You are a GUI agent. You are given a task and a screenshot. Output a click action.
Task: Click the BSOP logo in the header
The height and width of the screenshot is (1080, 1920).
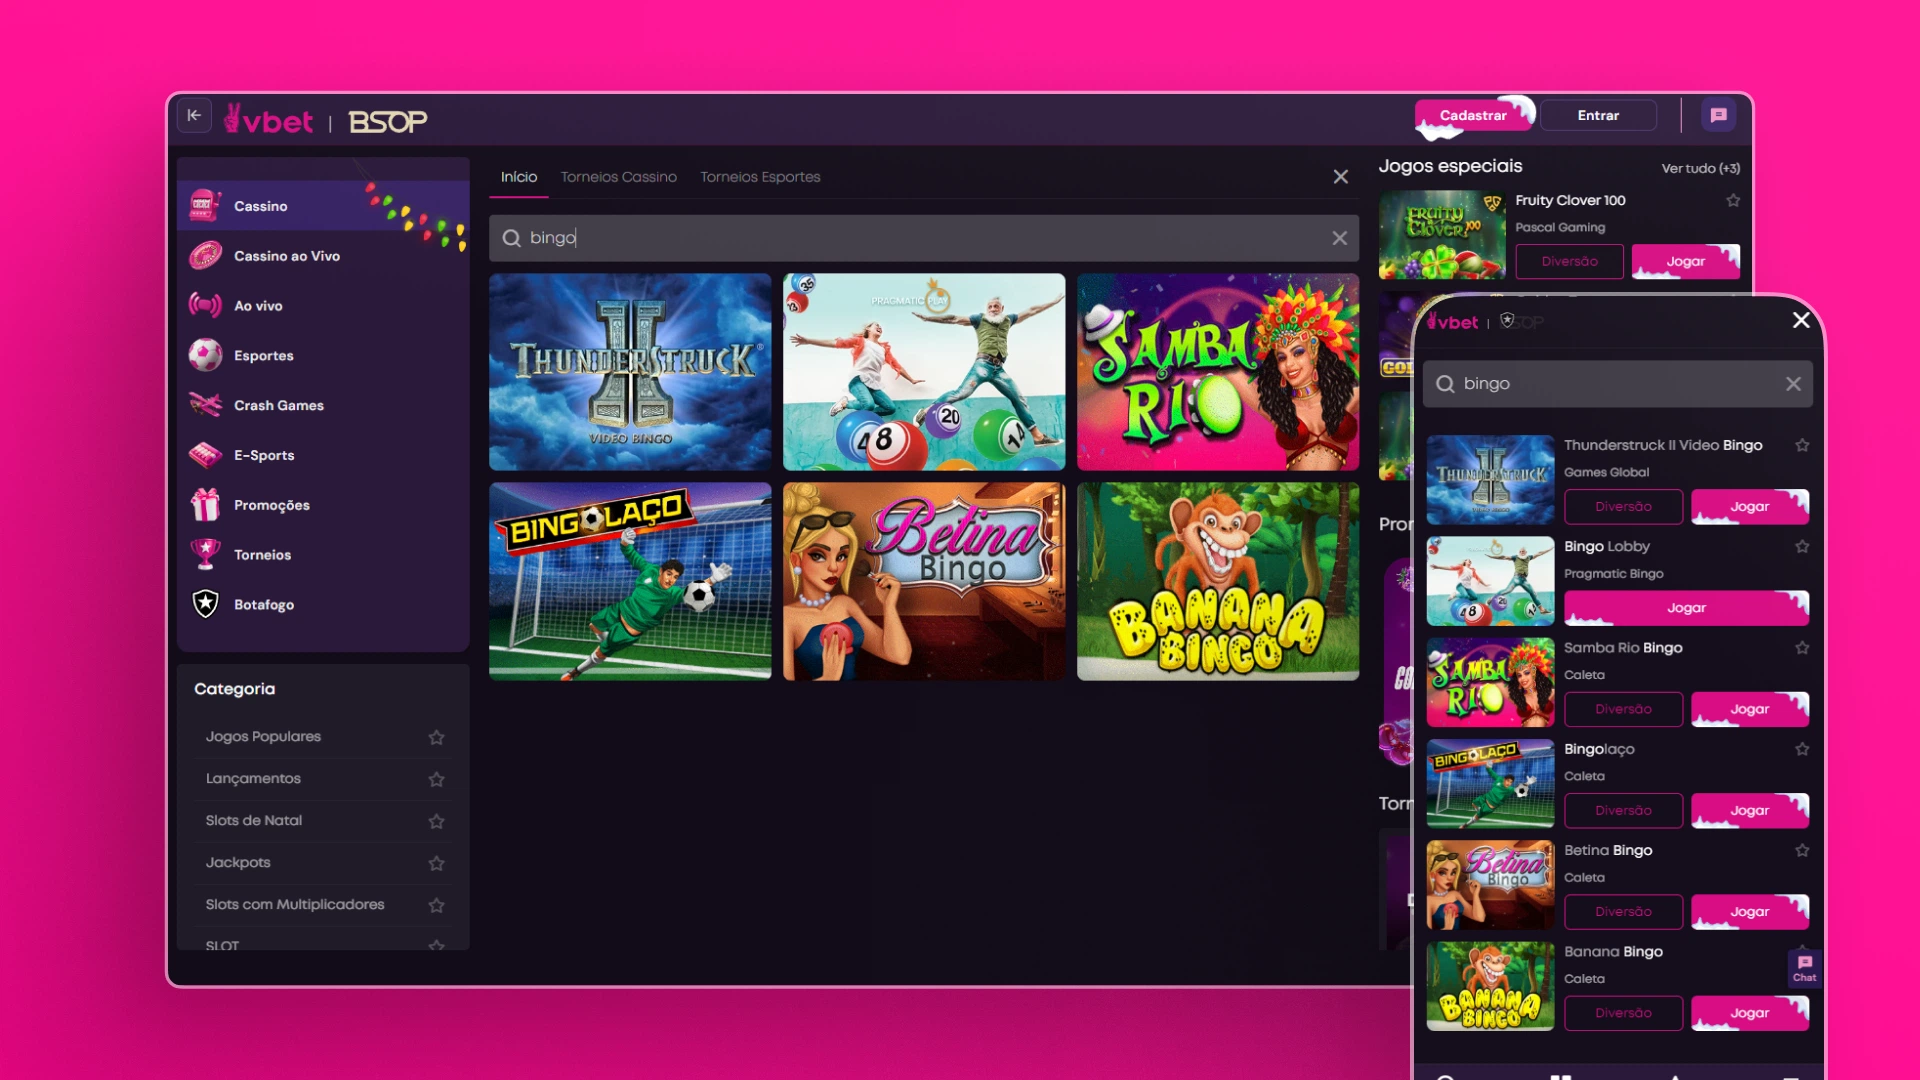point(387,122)
